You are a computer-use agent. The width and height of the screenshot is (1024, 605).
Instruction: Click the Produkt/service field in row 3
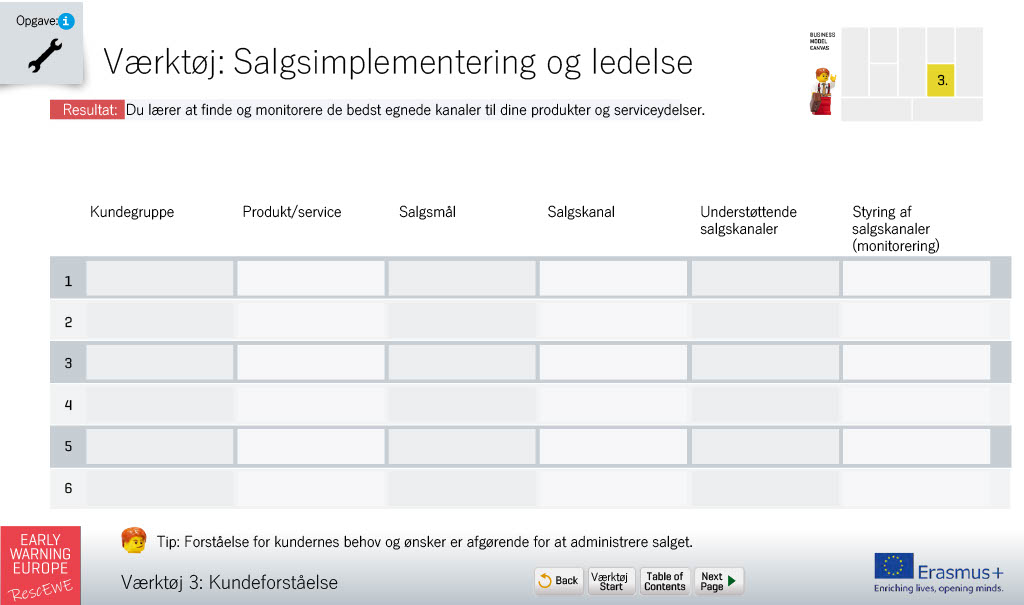click(x=310, y=361)
